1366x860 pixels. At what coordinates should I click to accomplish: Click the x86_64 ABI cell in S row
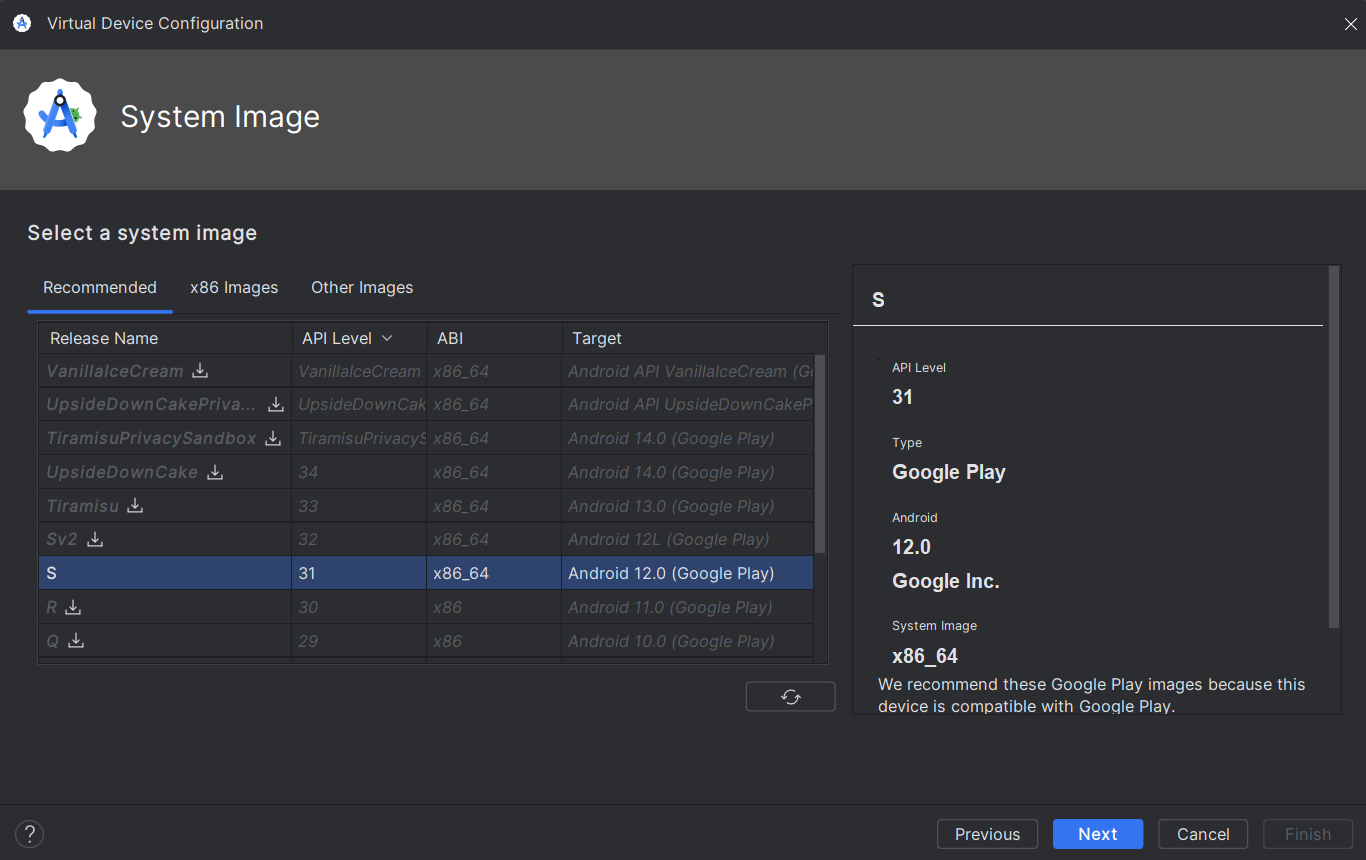point(494,573)
